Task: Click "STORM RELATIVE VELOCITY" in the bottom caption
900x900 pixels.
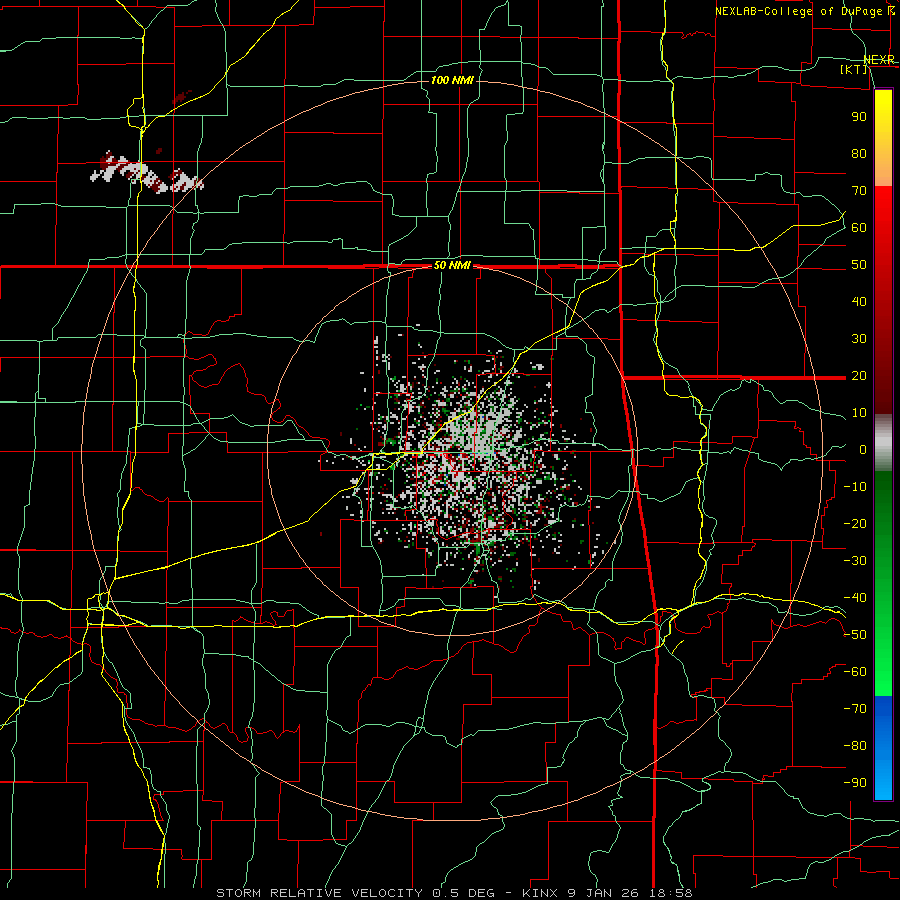Action: tap(320, 893)
